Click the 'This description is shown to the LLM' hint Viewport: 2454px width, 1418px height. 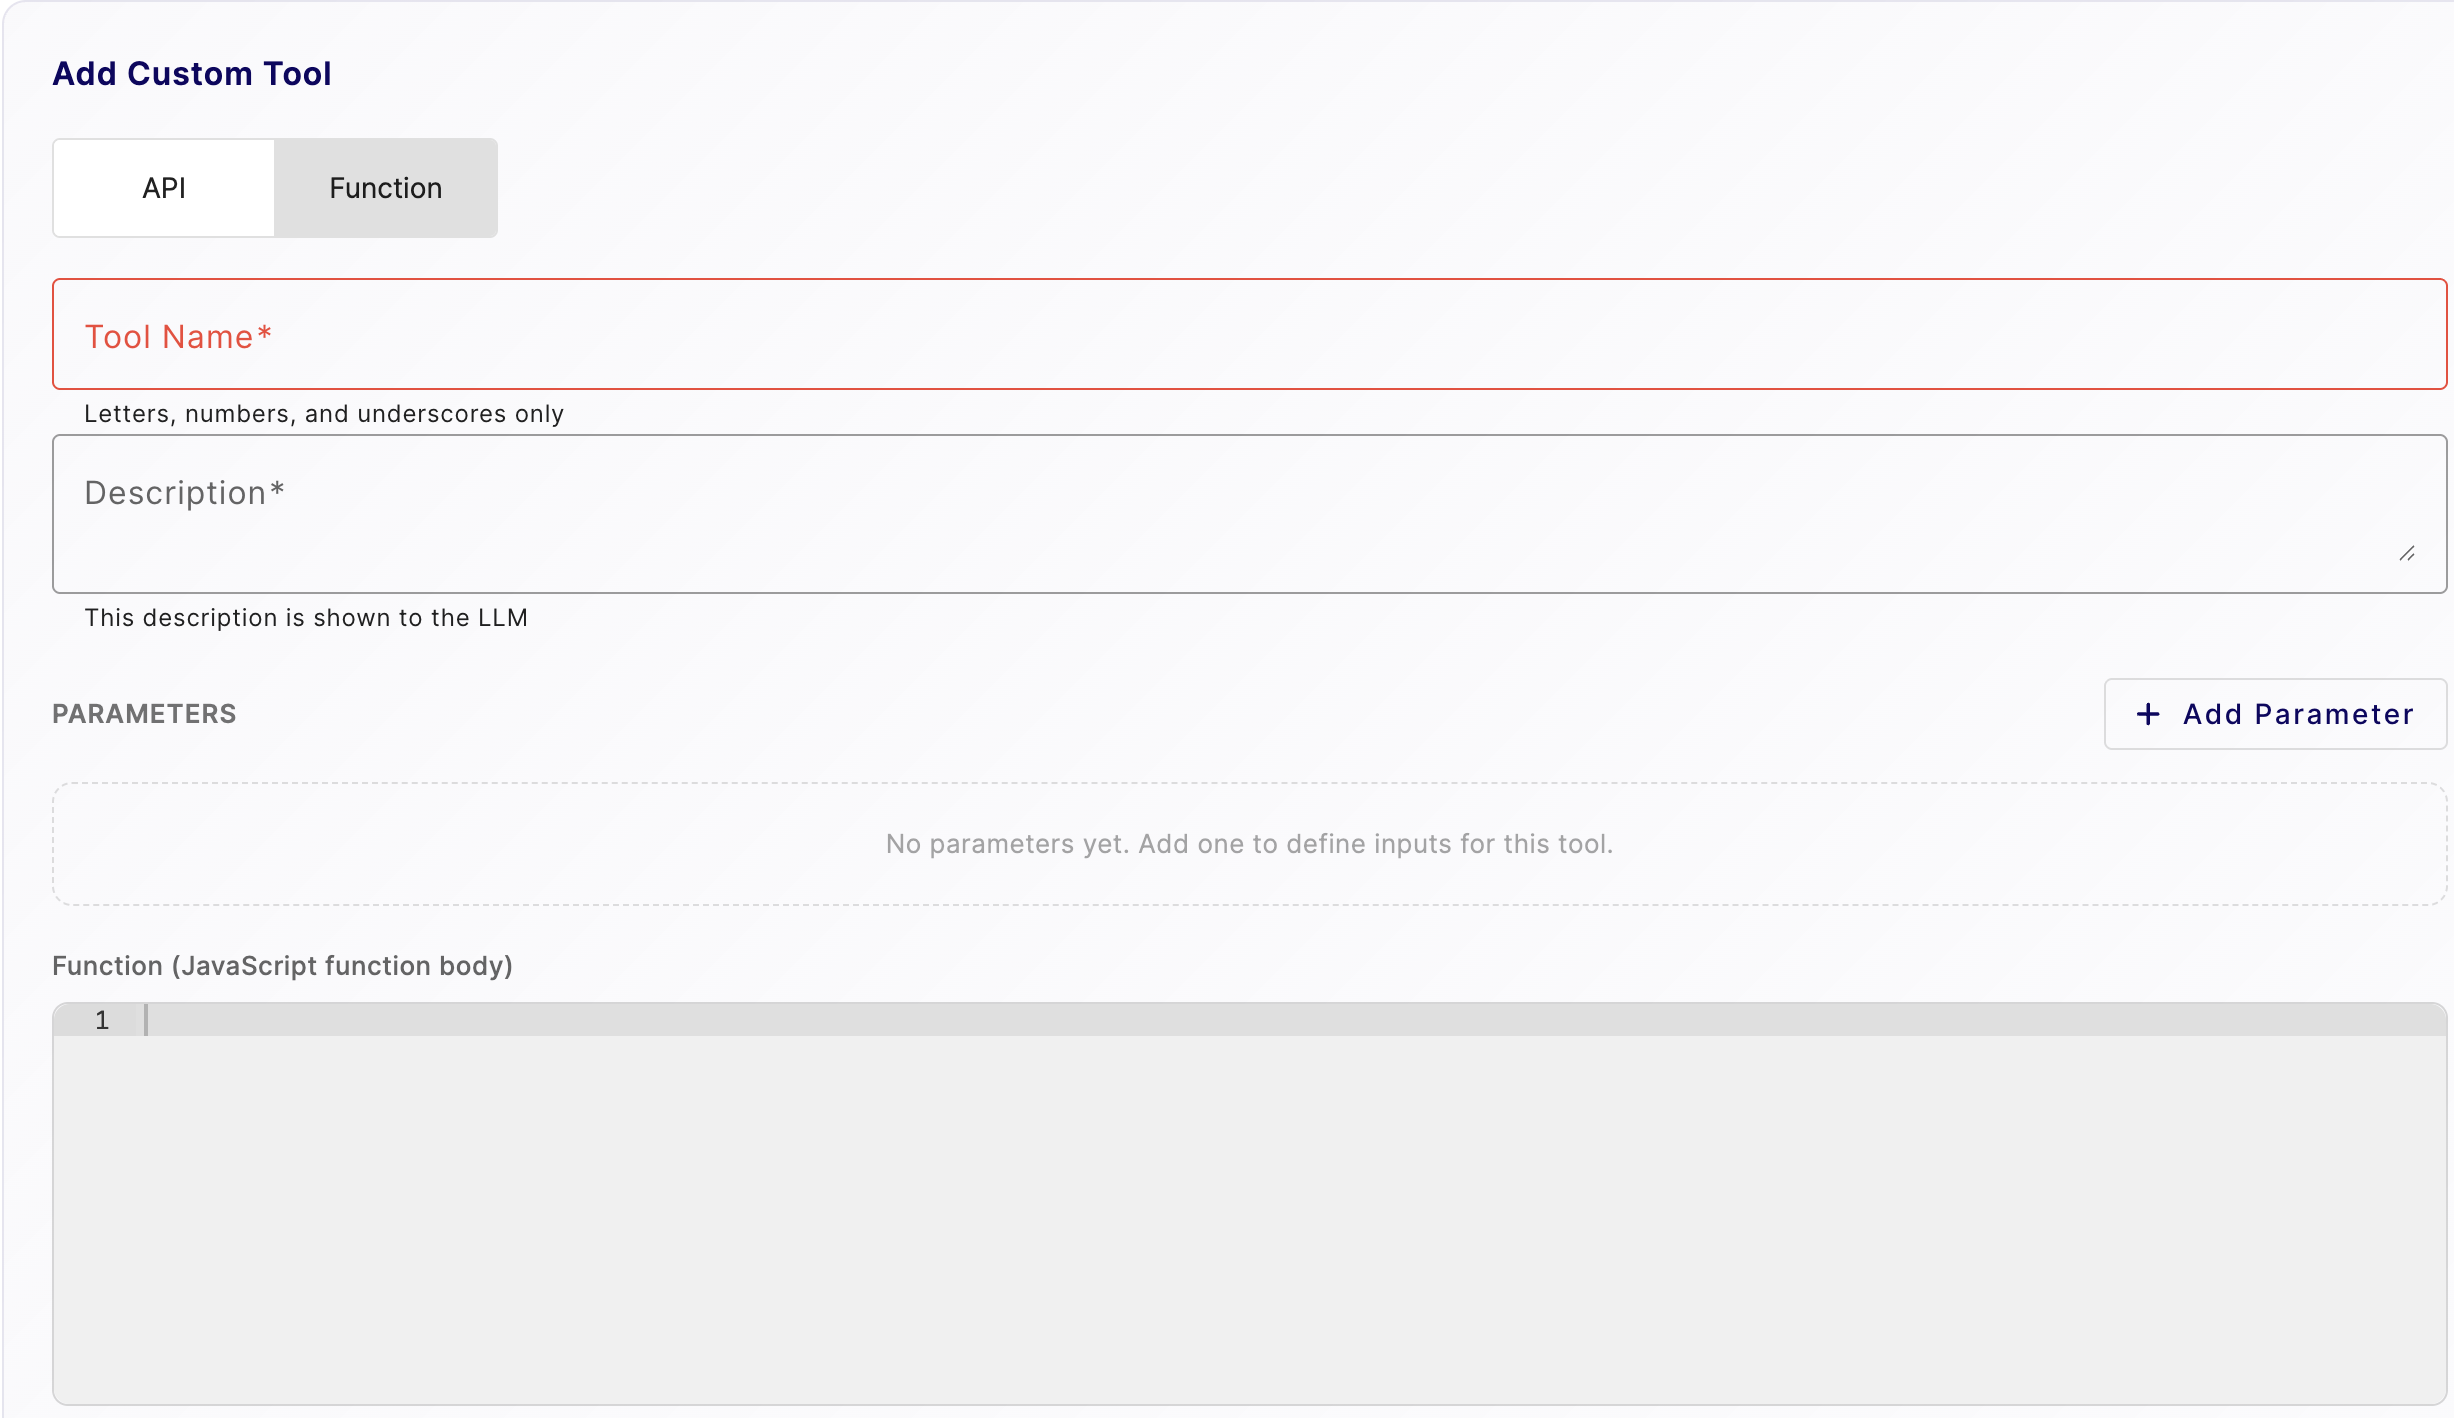[x=307, y=617]
